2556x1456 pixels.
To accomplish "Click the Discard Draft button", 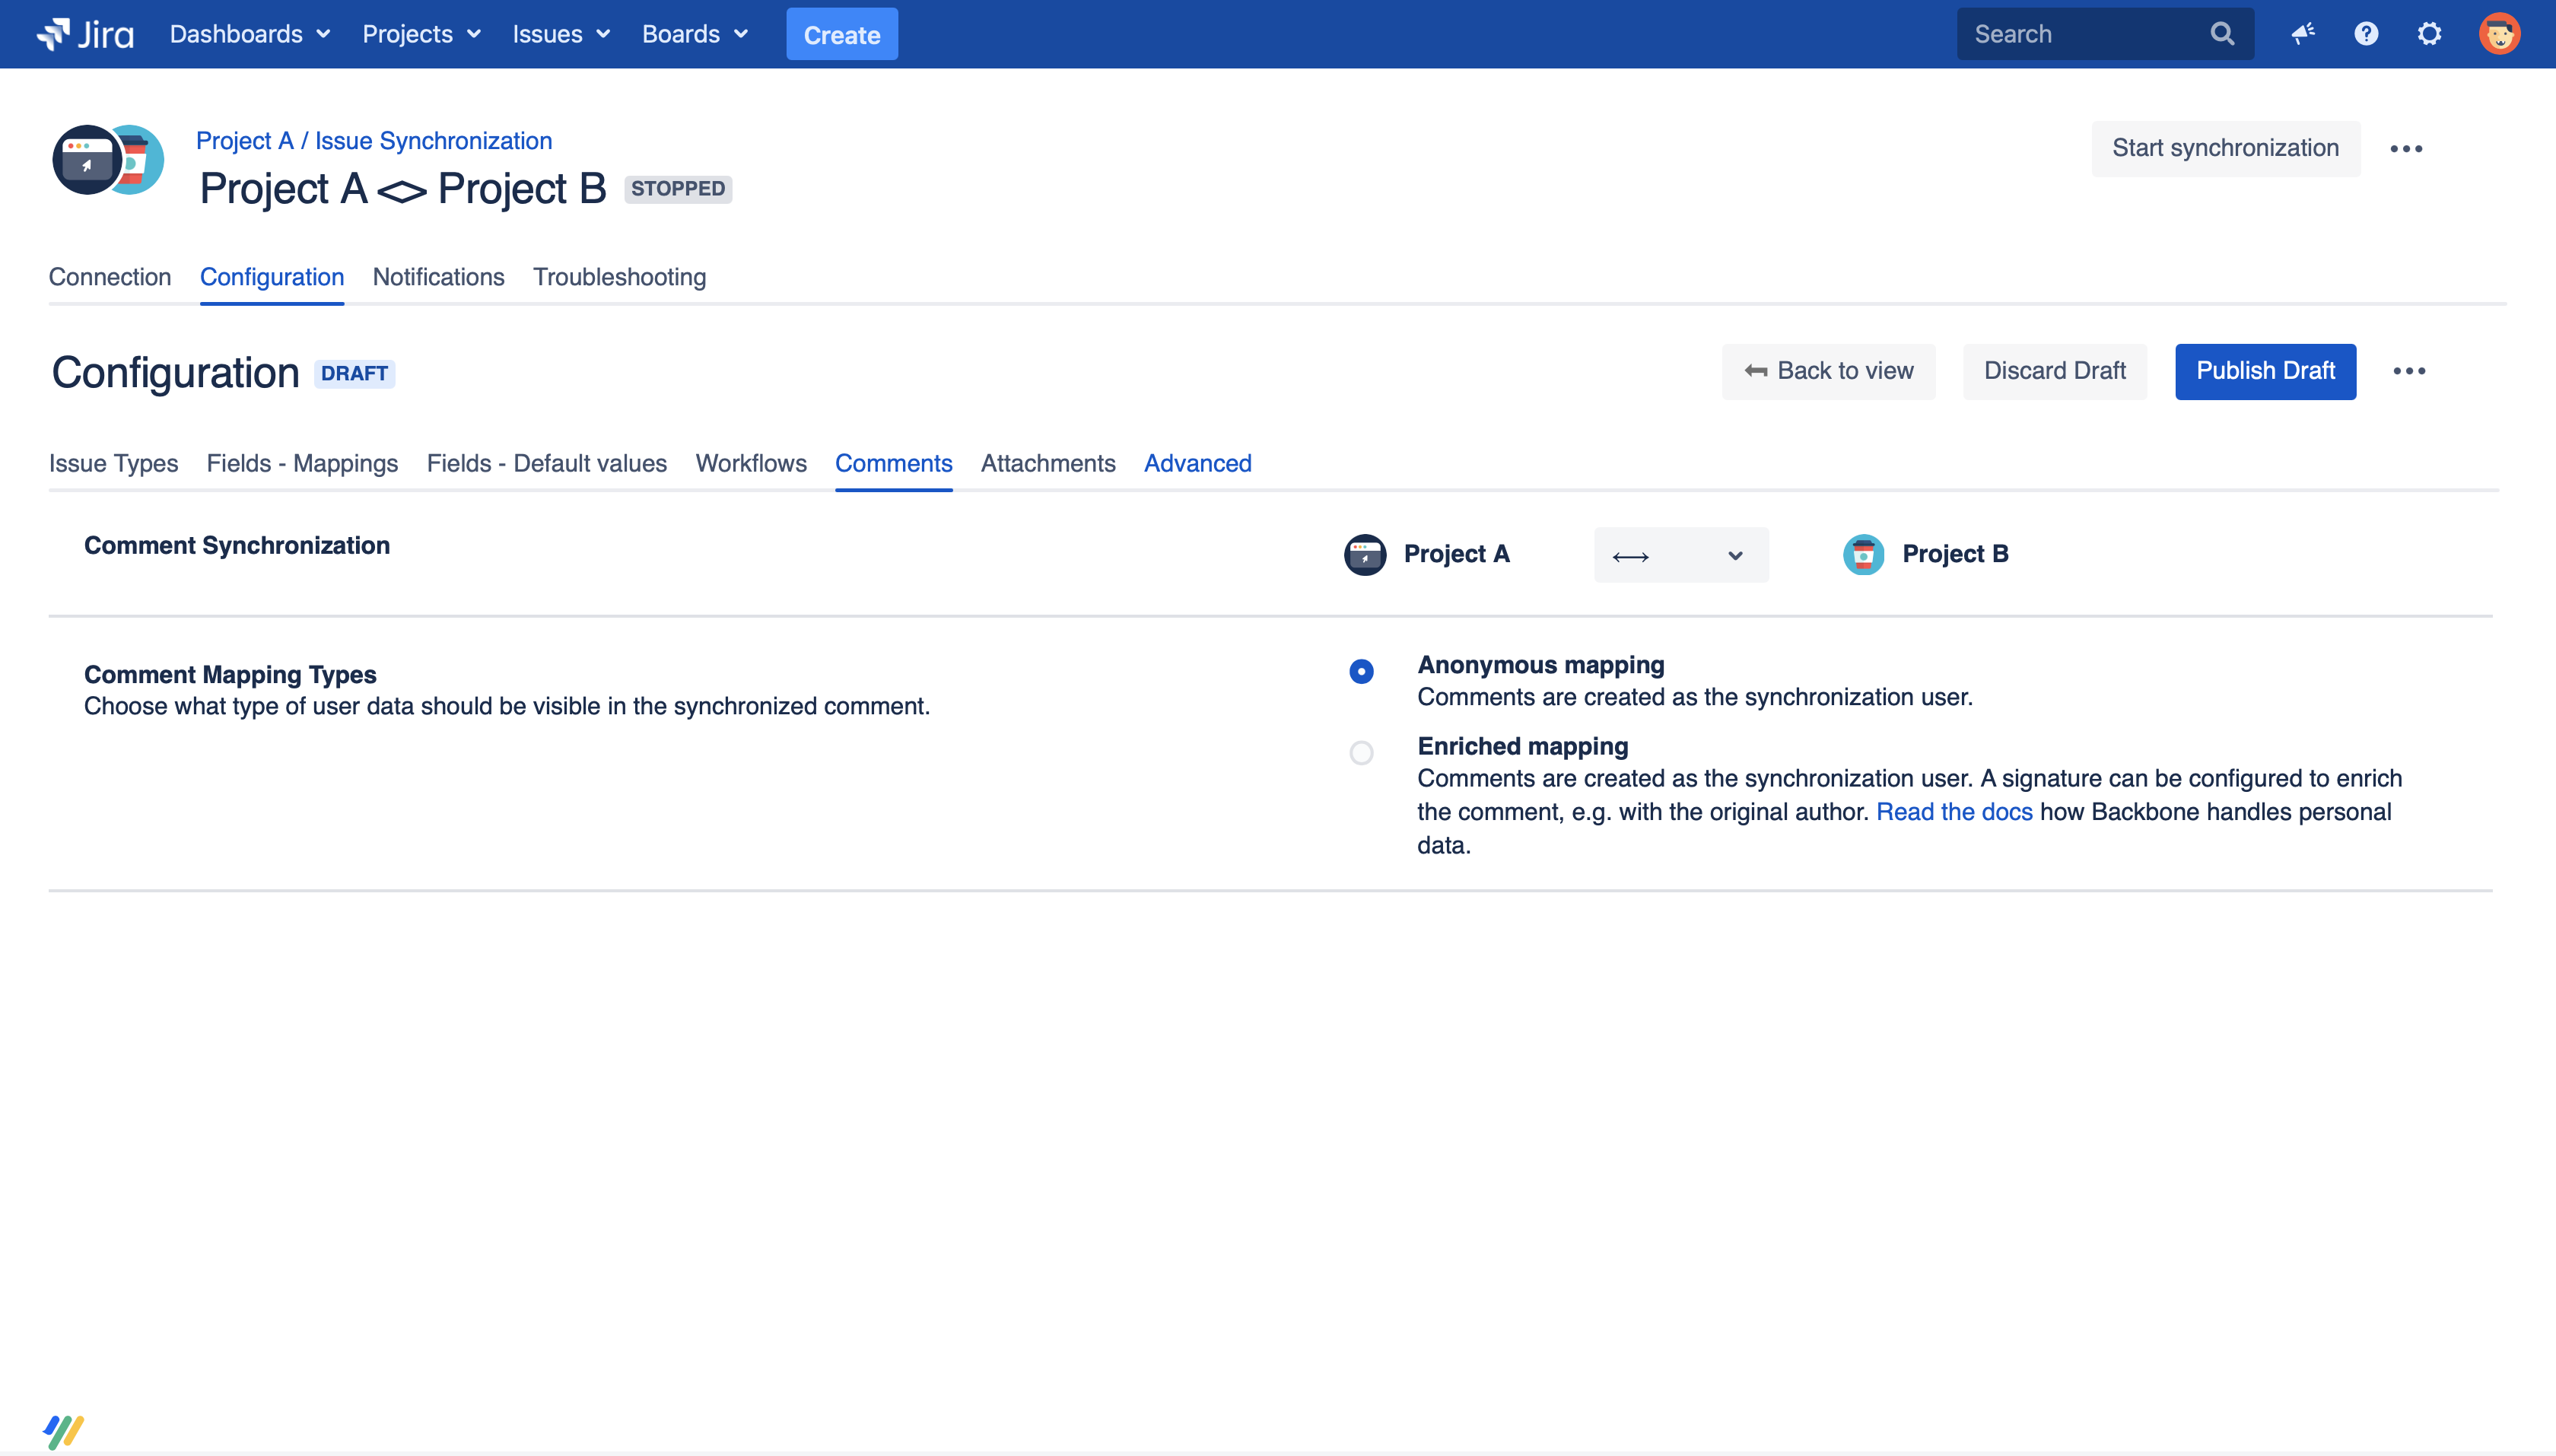I will tap(2054, 371).
